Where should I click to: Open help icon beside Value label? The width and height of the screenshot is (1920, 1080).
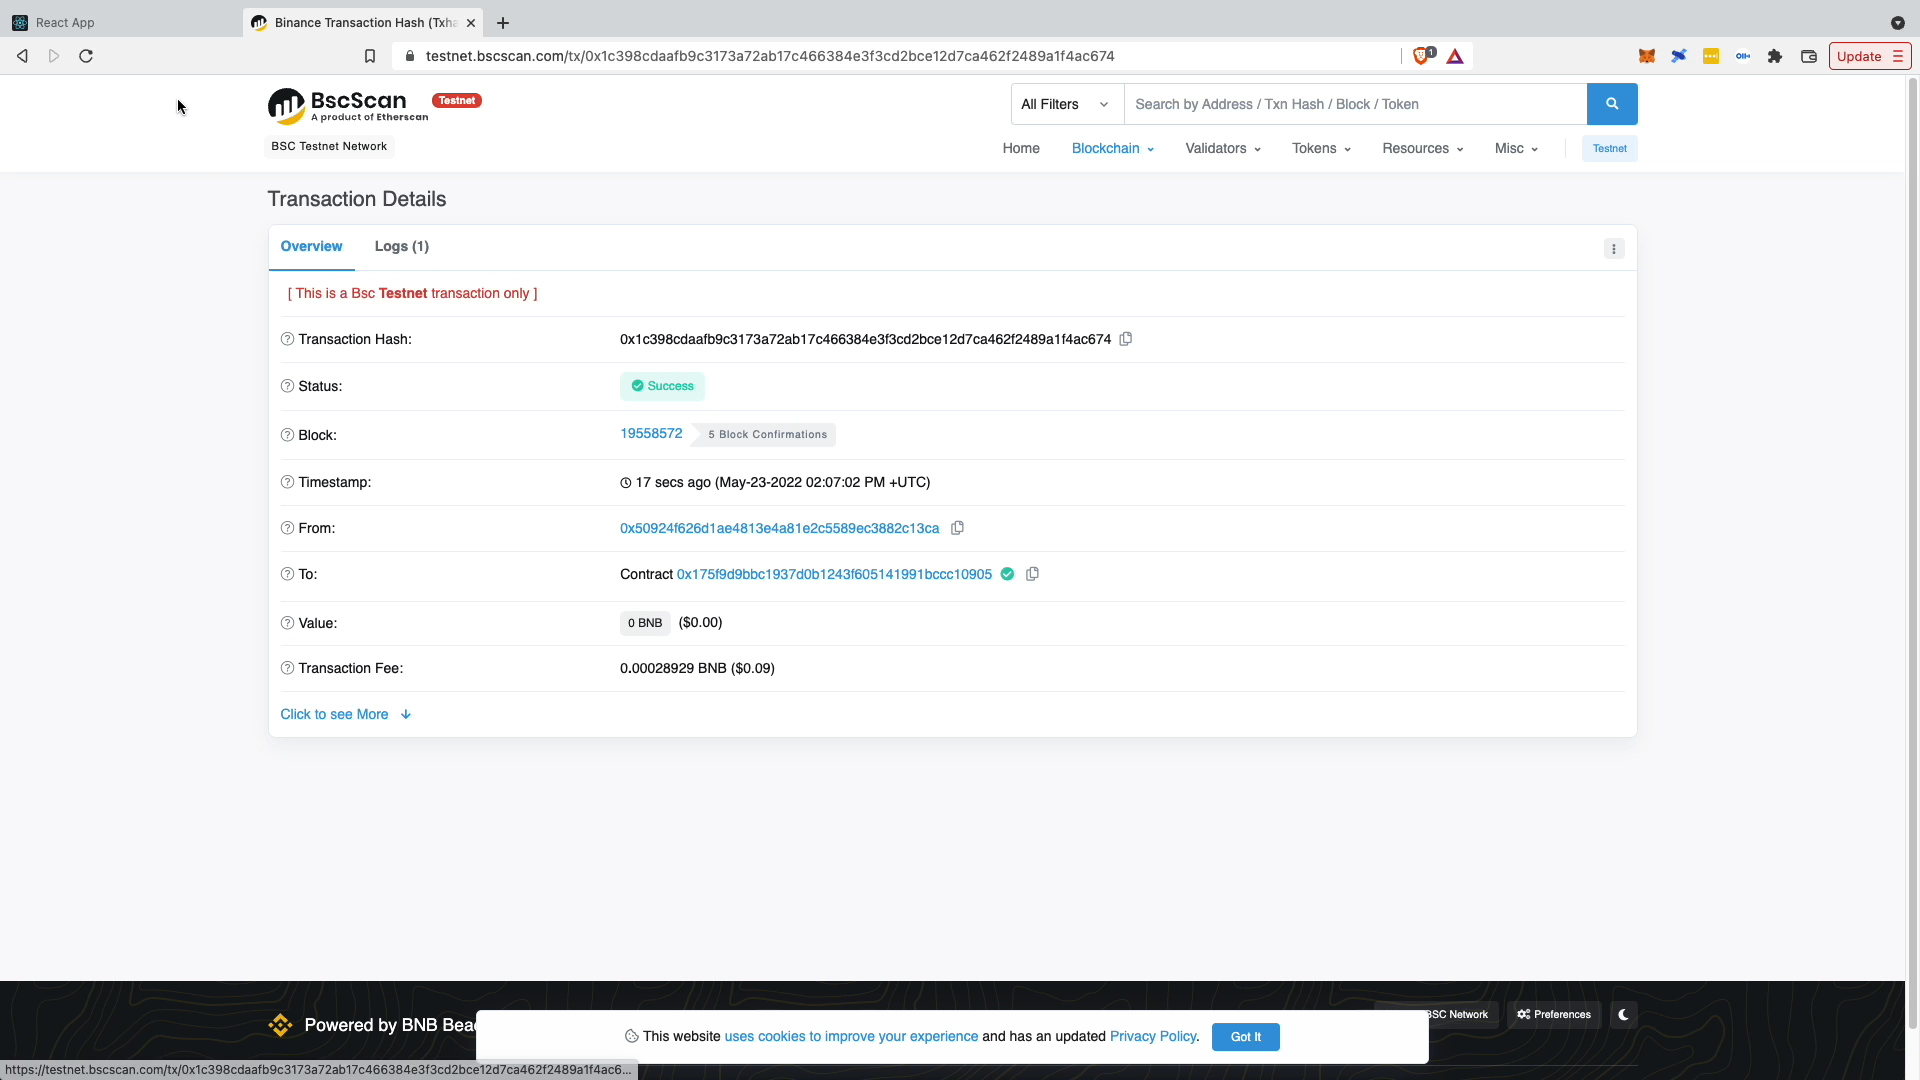[x=287, y=623]
